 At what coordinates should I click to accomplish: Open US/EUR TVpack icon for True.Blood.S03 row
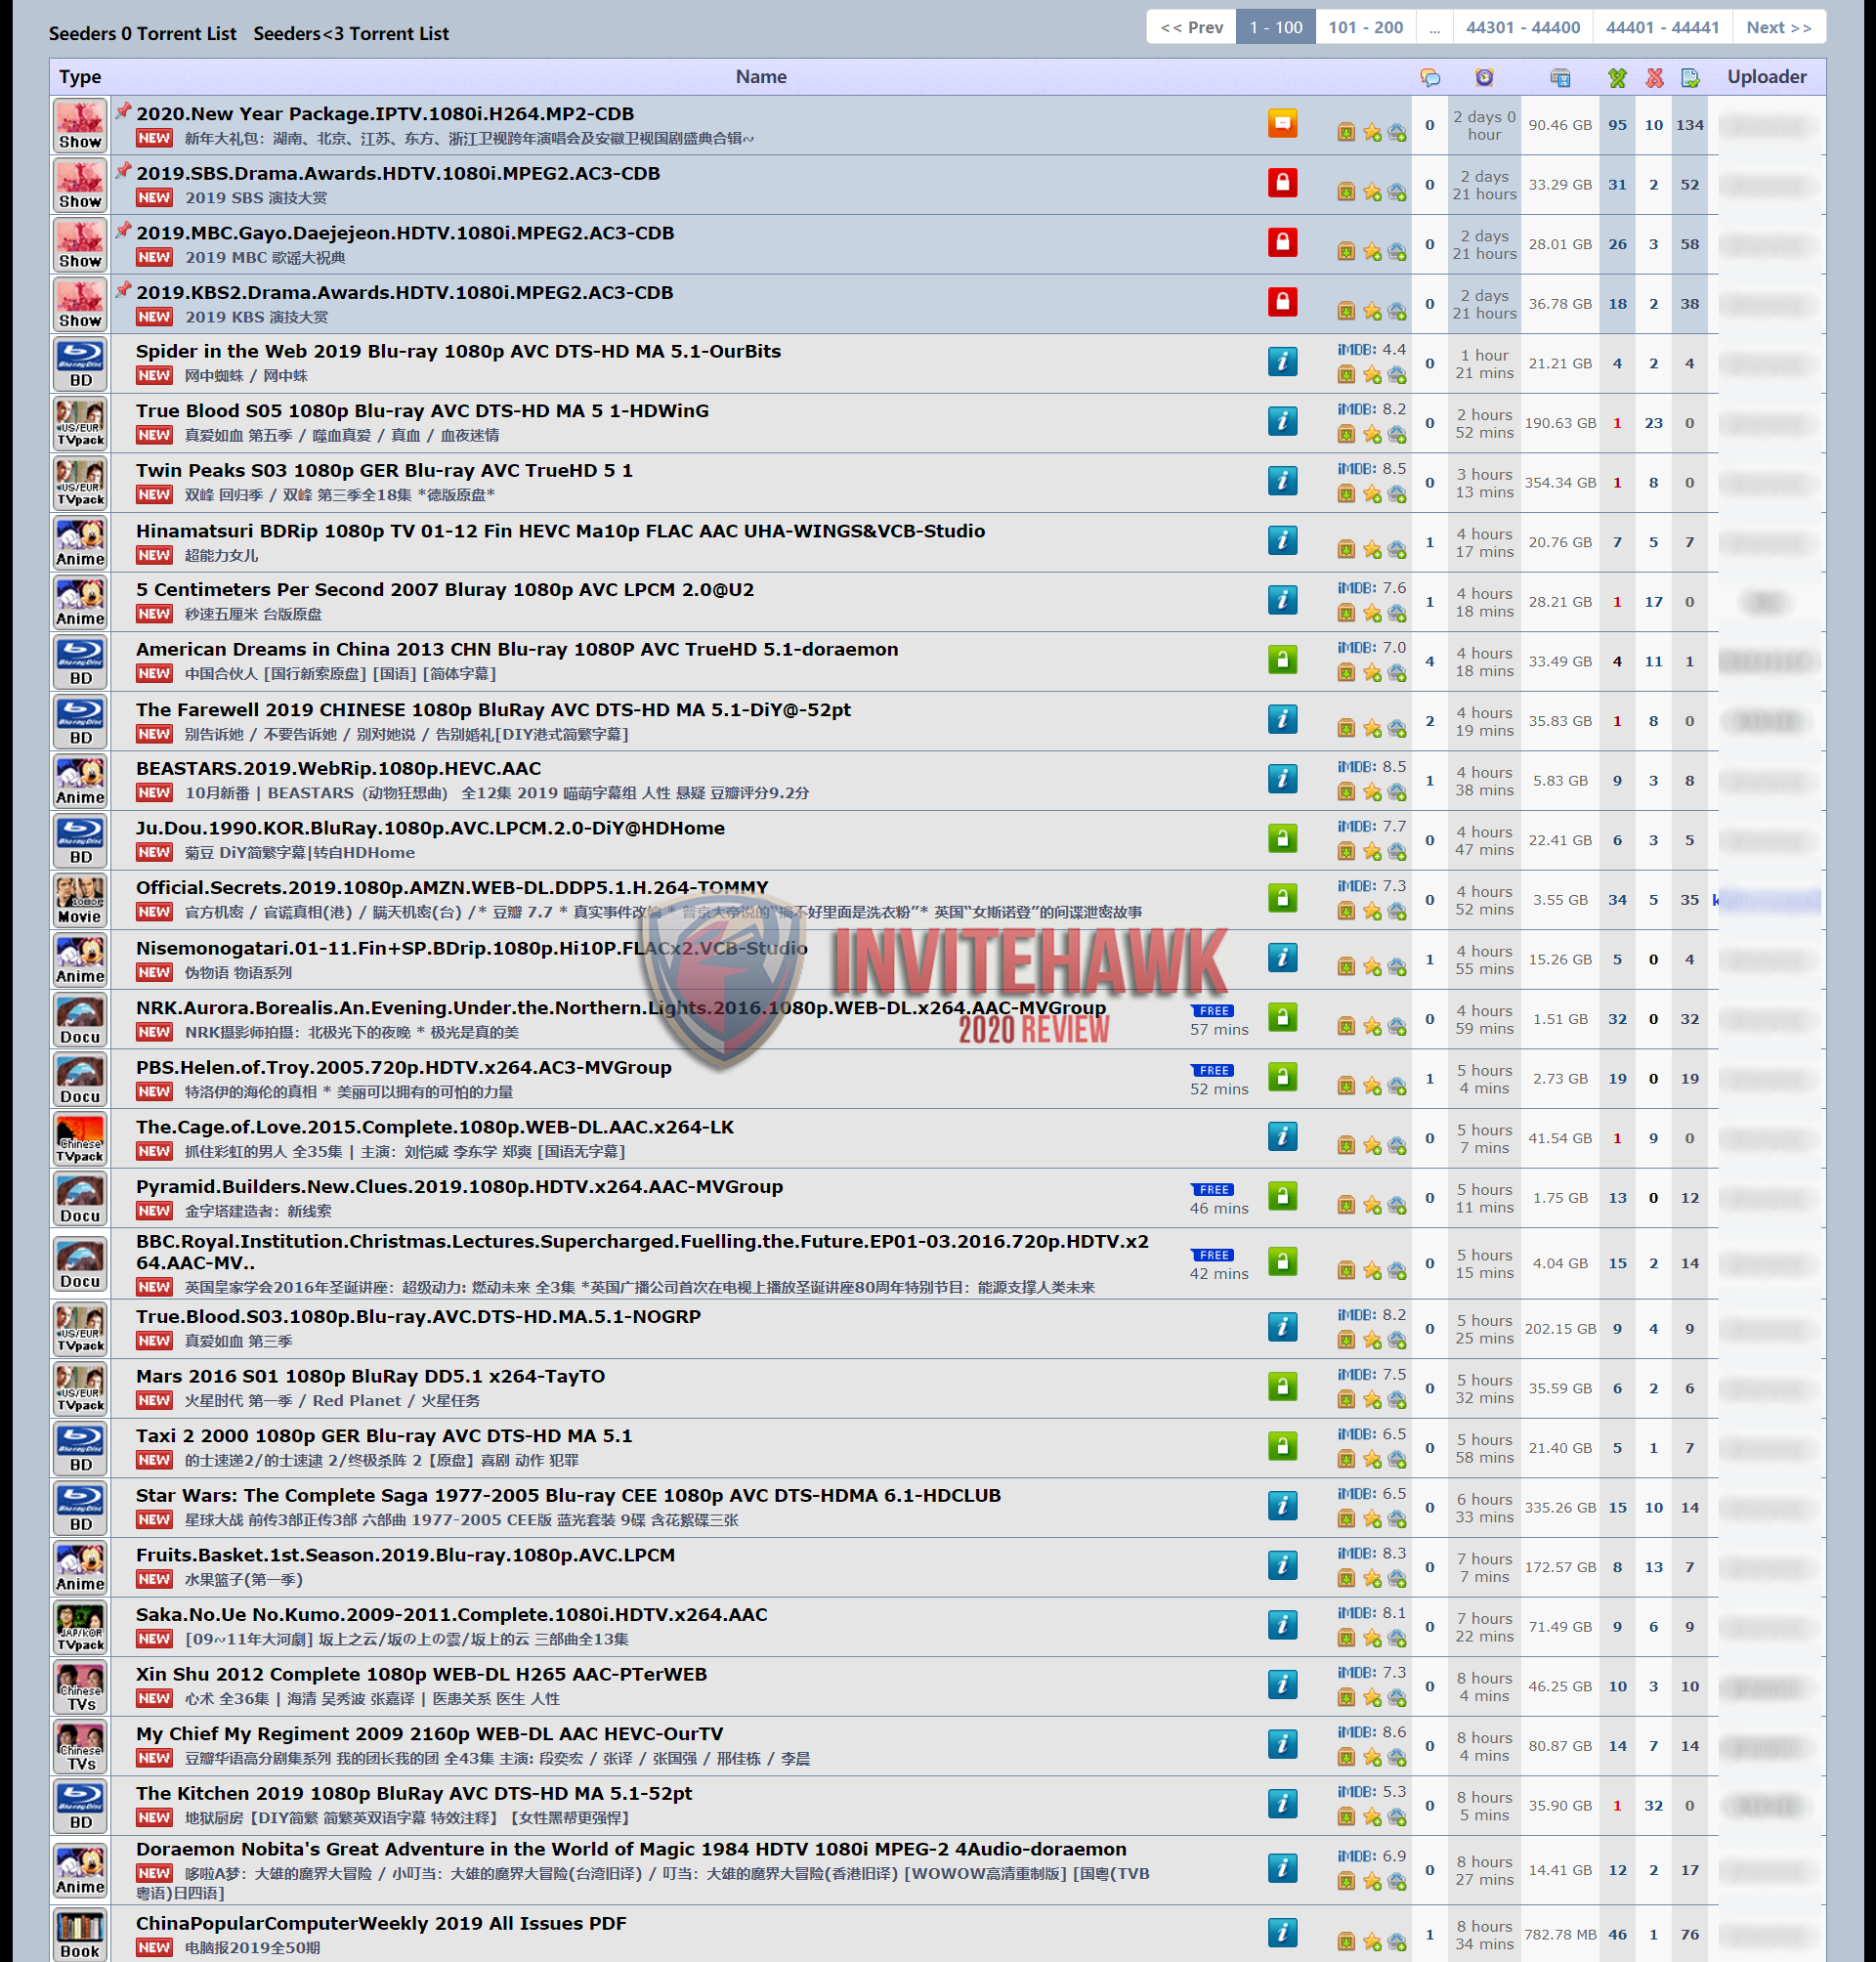click(80, 1330)
